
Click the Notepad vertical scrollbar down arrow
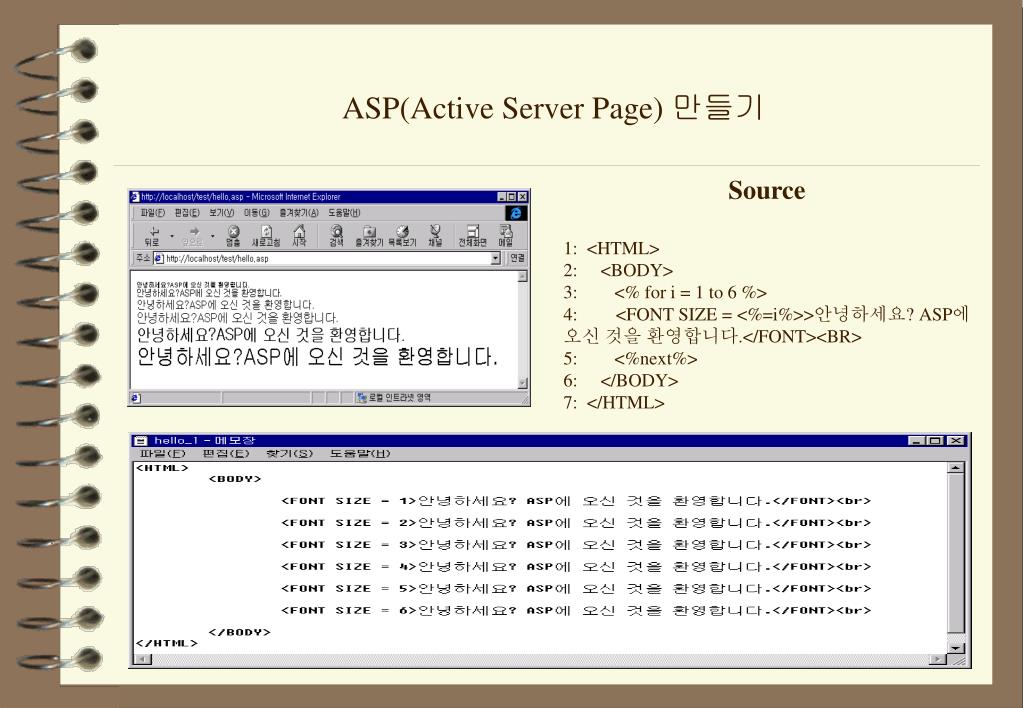956,648
